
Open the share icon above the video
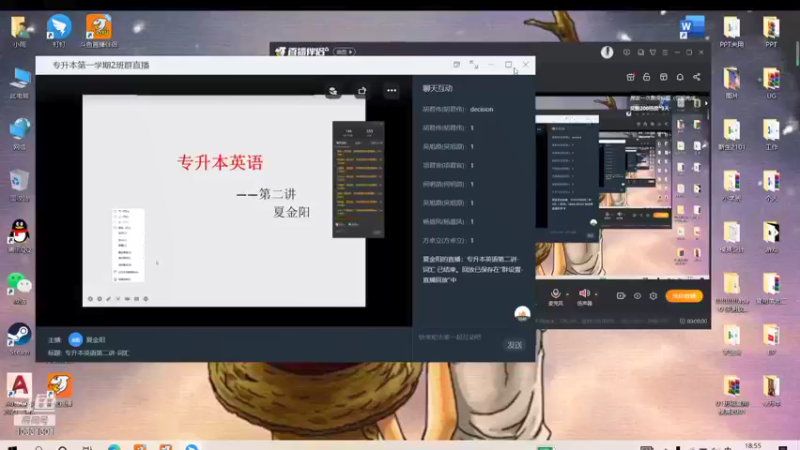(x=362, y=90)
